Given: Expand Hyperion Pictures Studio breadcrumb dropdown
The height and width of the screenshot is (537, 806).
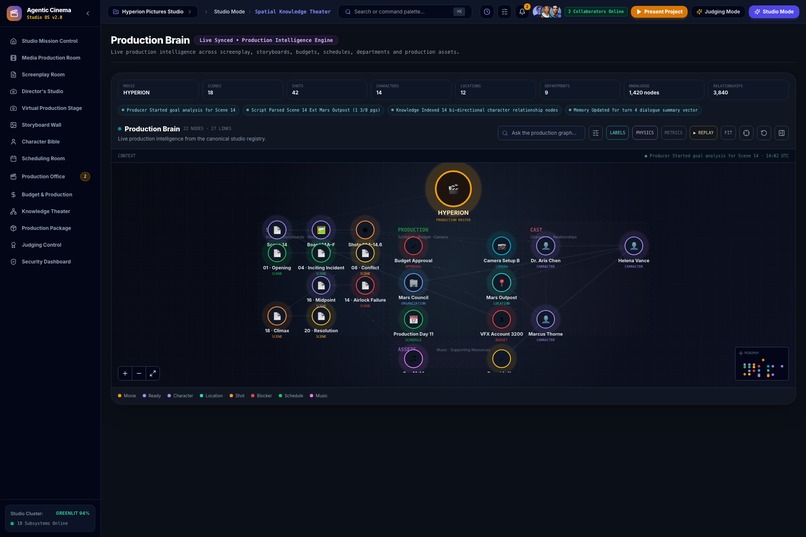Looking at the screenshot, I should pyautogui.click(x=153, y=12).
